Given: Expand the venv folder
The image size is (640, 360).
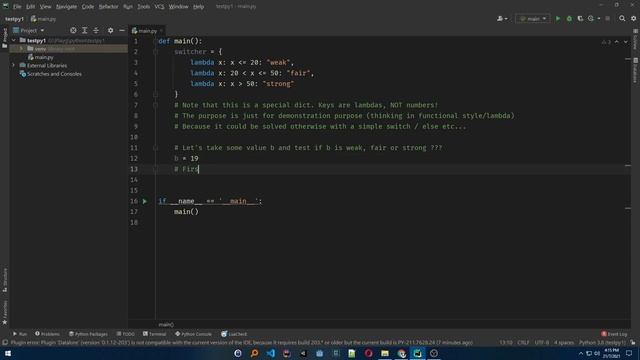Looking at the screenshot, I should [x=21, y=49].
